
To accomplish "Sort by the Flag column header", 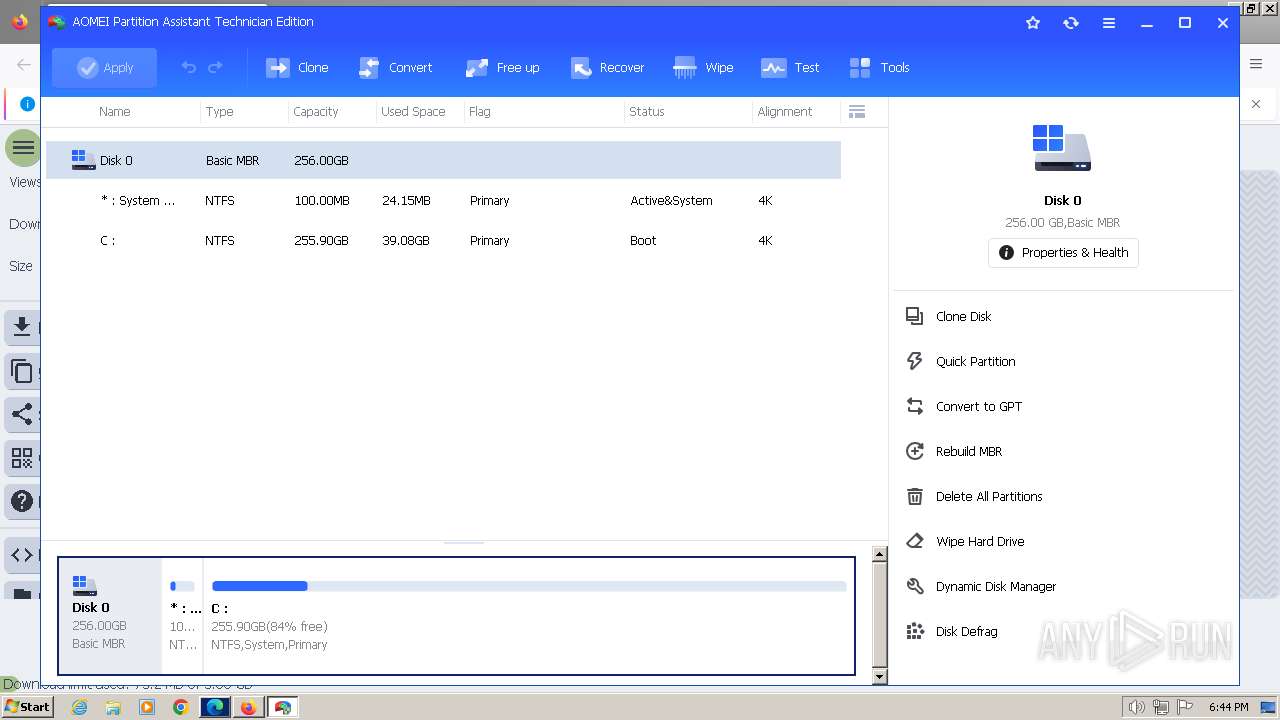I will [480, 112].
